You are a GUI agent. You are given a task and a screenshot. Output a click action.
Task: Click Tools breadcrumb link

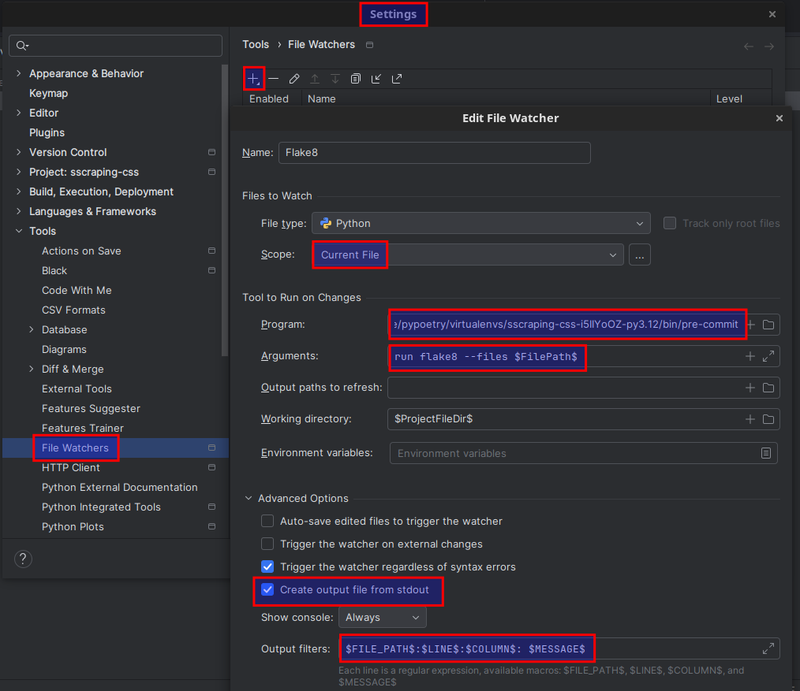(256, 44)
